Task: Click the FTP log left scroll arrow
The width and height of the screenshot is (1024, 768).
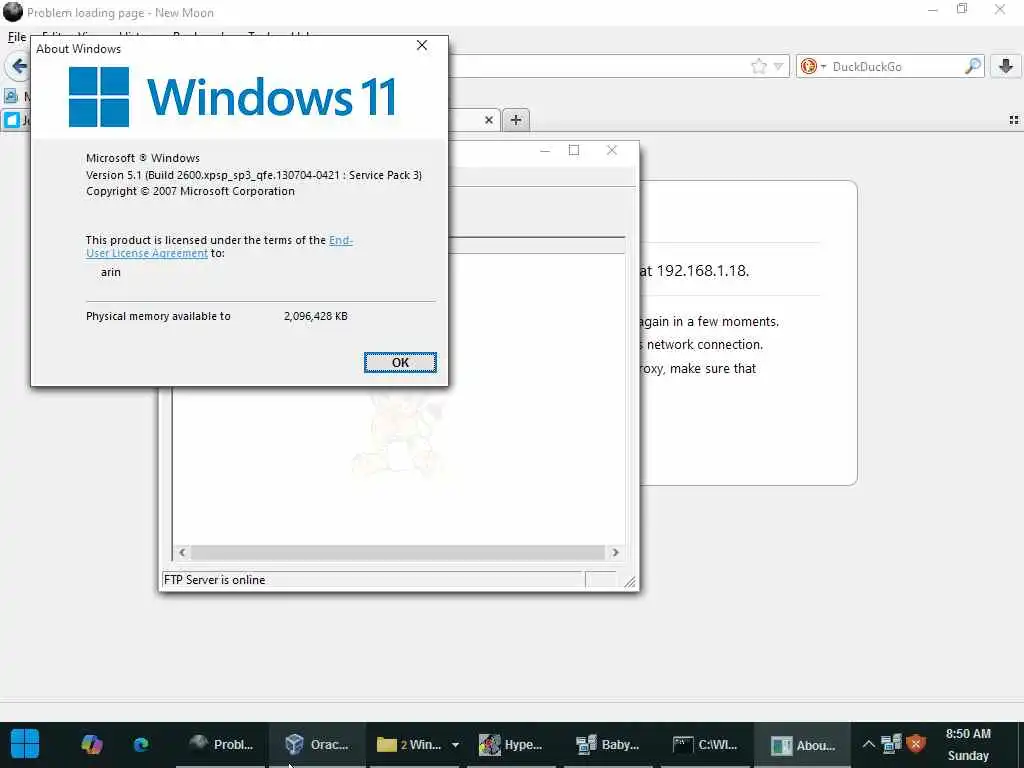Action: pyautogui.click(x=182, y=552)
